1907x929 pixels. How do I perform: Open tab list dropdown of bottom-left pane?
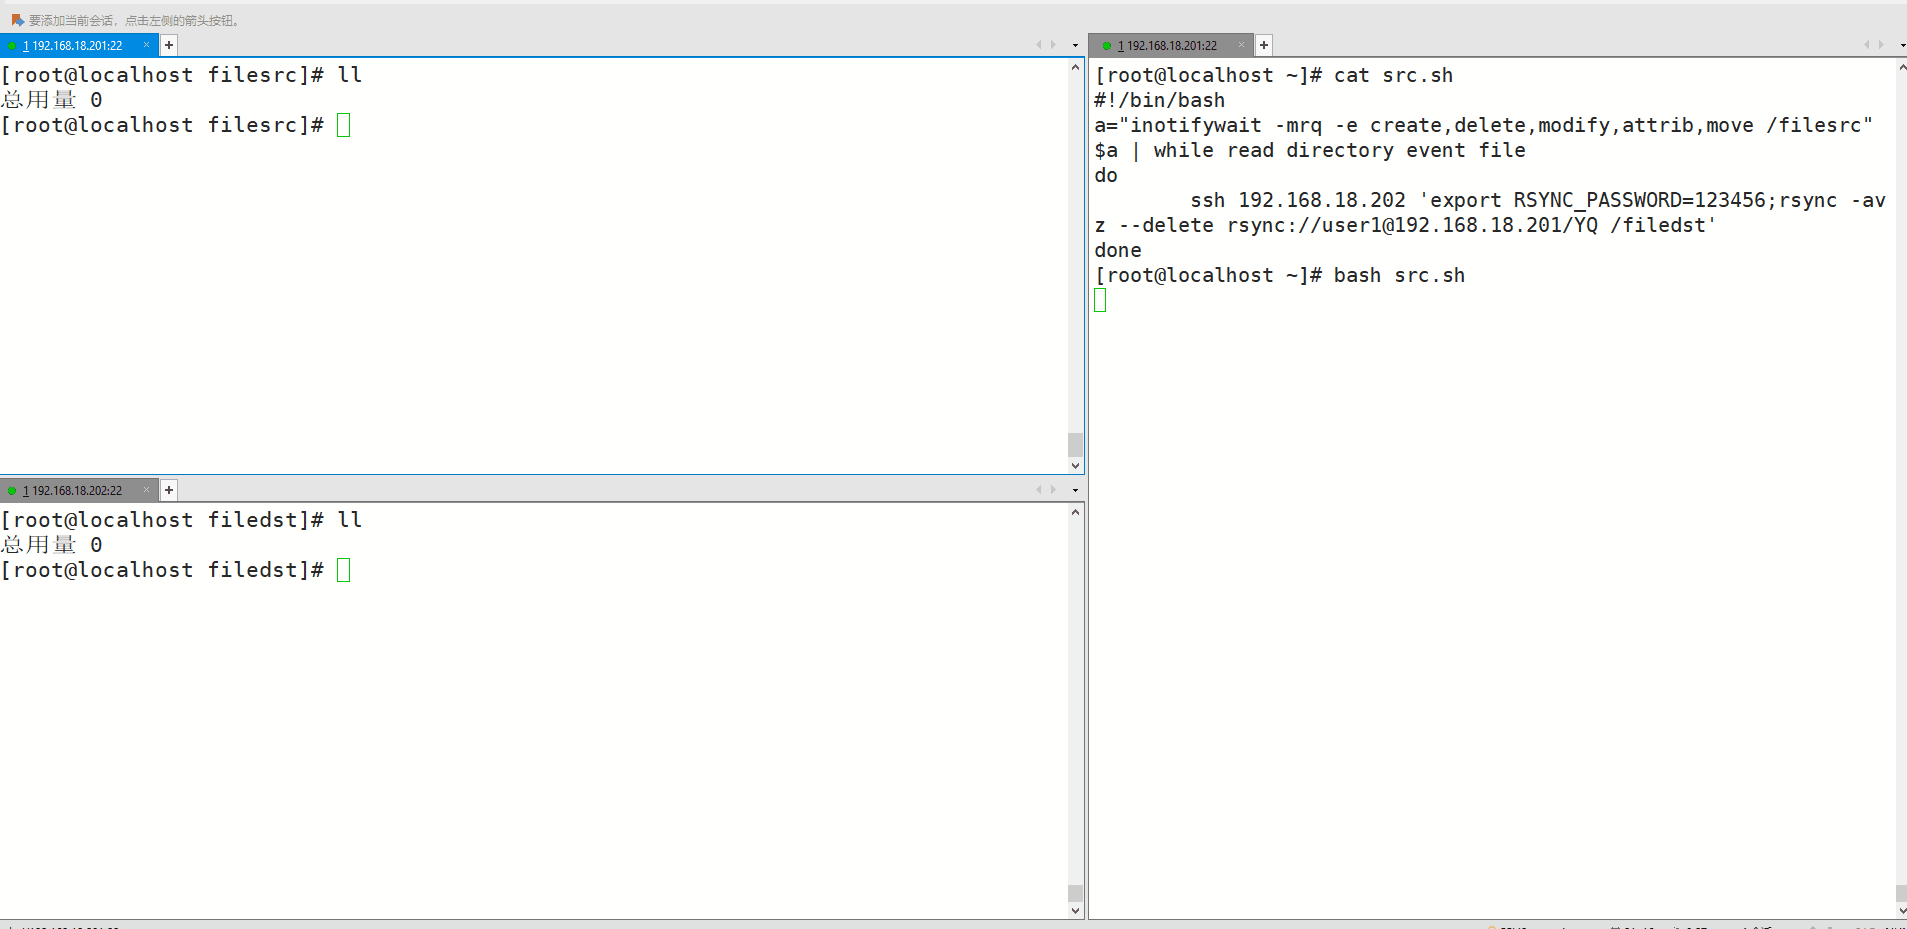[1075, 490]
